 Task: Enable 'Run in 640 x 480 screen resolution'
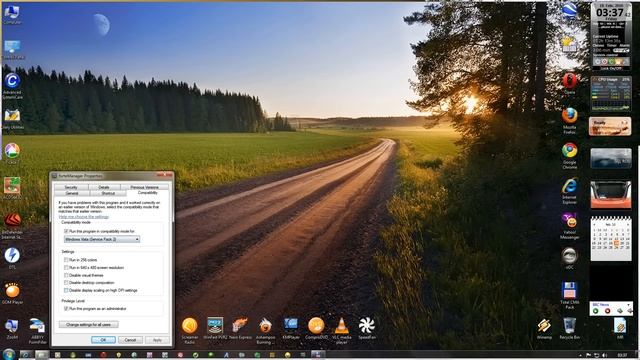coord(66,267)
